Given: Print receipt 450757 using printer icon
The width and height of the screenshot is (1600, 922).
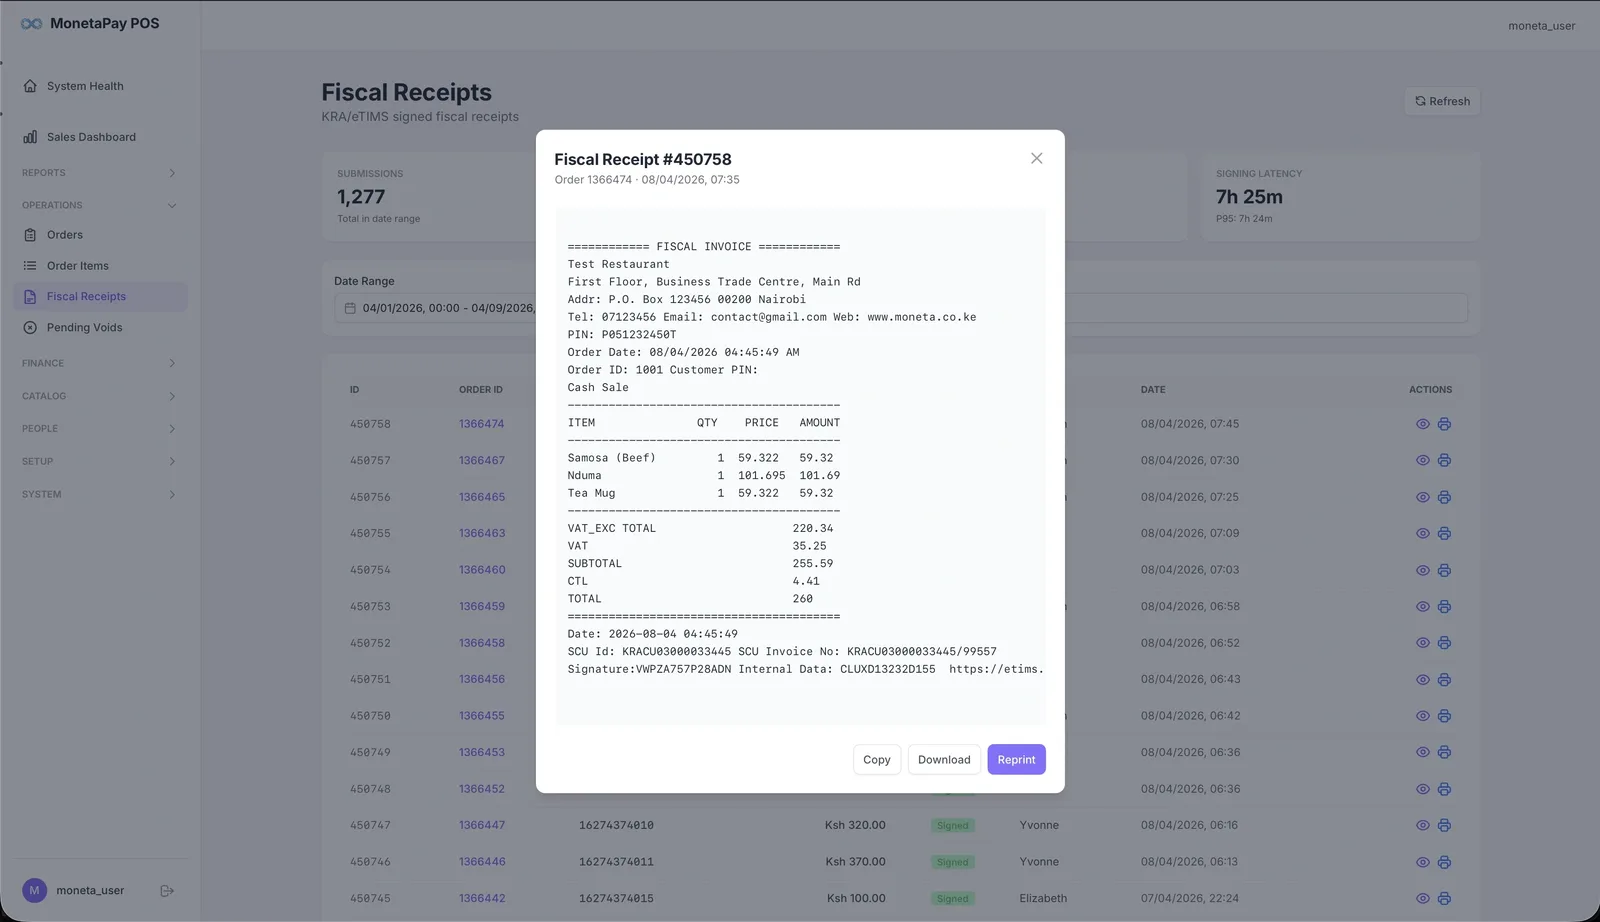Looking at the screenshot, I should (x=1444, y=460).
